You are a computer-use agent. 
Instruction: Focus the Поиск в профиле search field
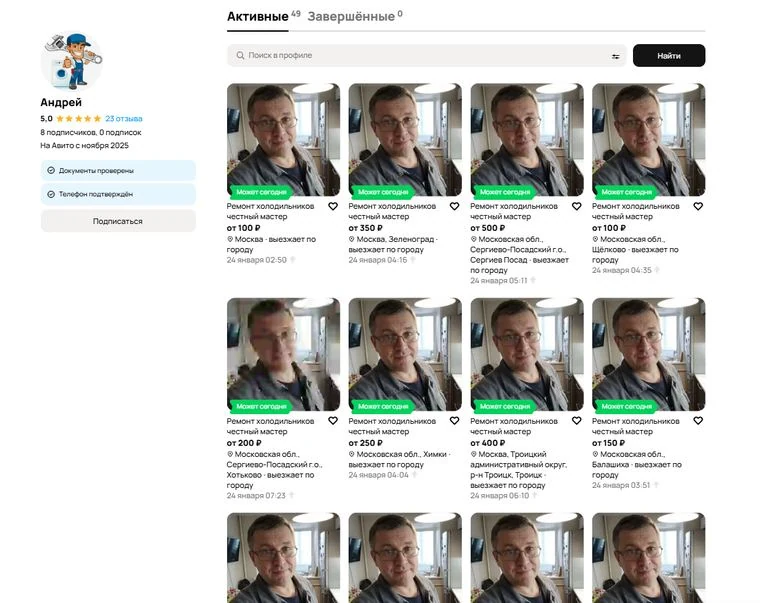pyautogui.click(x=427, y=56)
